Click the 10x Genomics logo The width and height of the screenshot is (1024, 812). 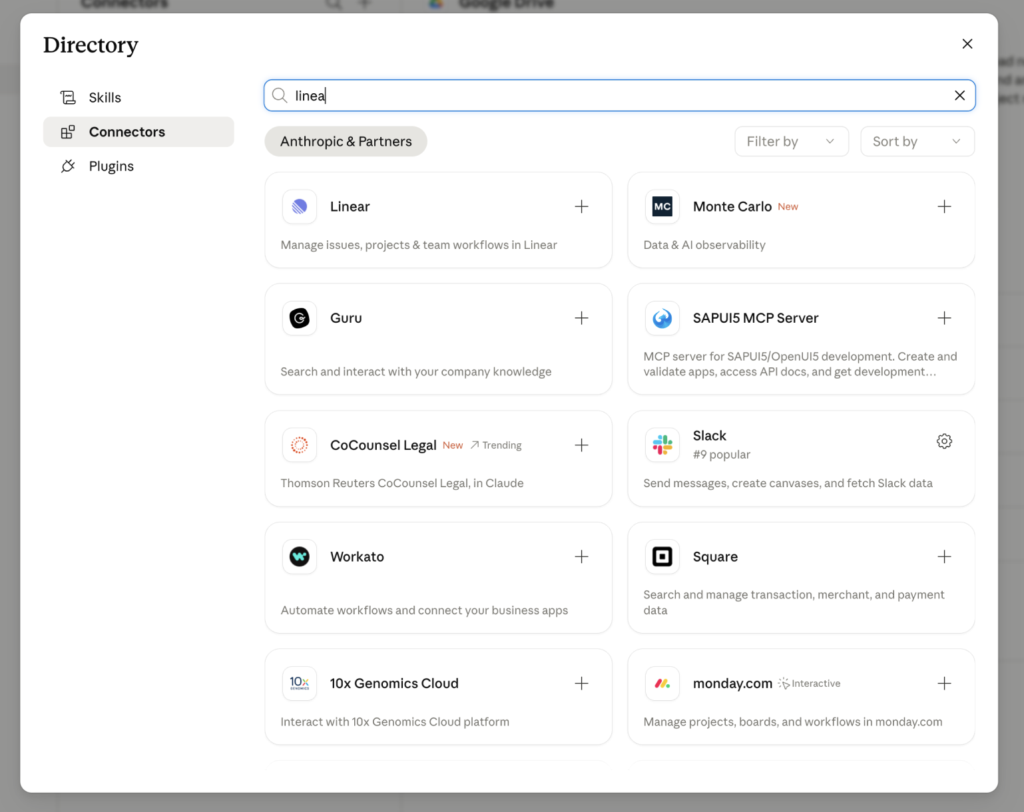point(299,683)
